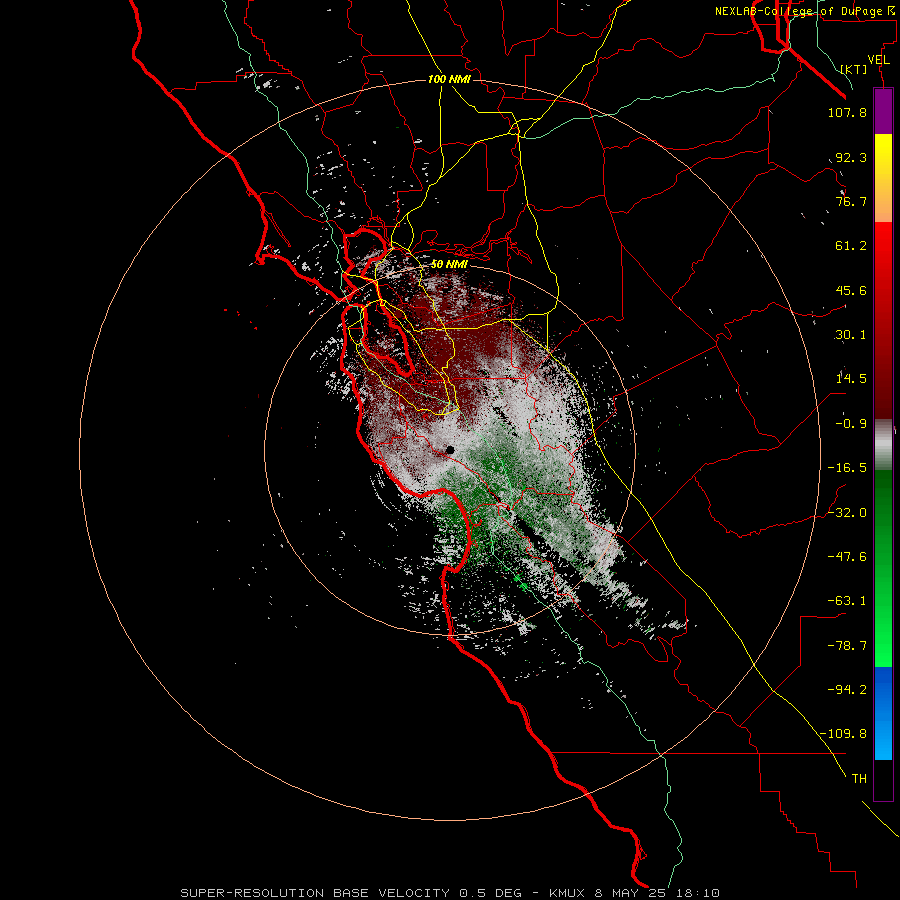Image resolution: width=900 pixels, height=900 pixels.
Task: Click the black radar site dot
Action: click(x=450, y=451)
